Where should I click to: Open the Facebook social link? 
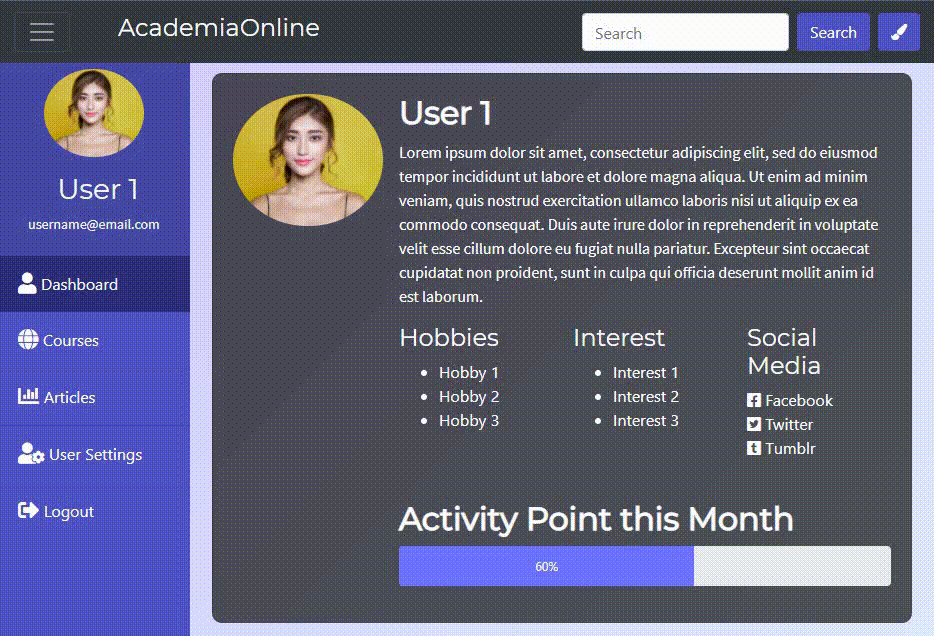tap(790, 400)
